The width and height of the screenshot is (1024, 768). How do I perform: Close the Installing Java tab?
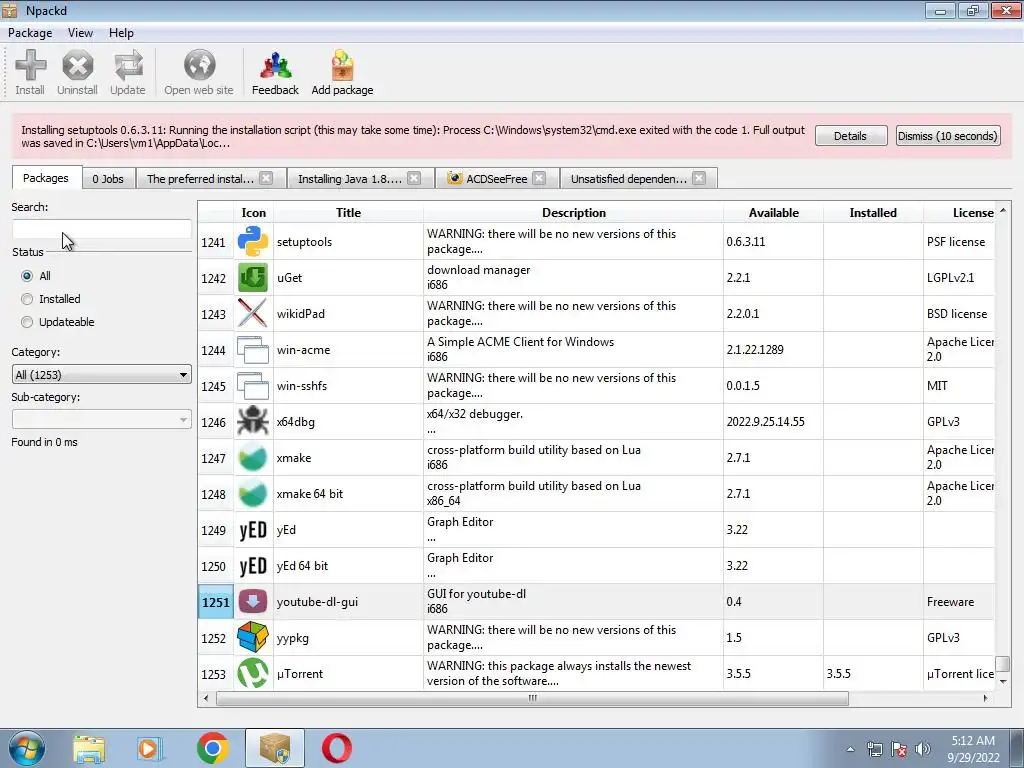point(414,178)
